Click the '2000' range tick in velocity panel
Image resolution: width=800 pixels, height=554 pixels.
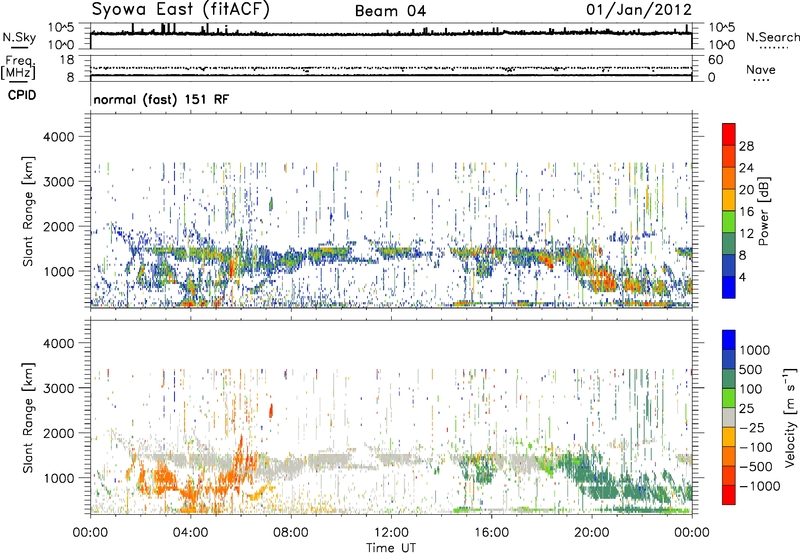(x=58, y=433)
